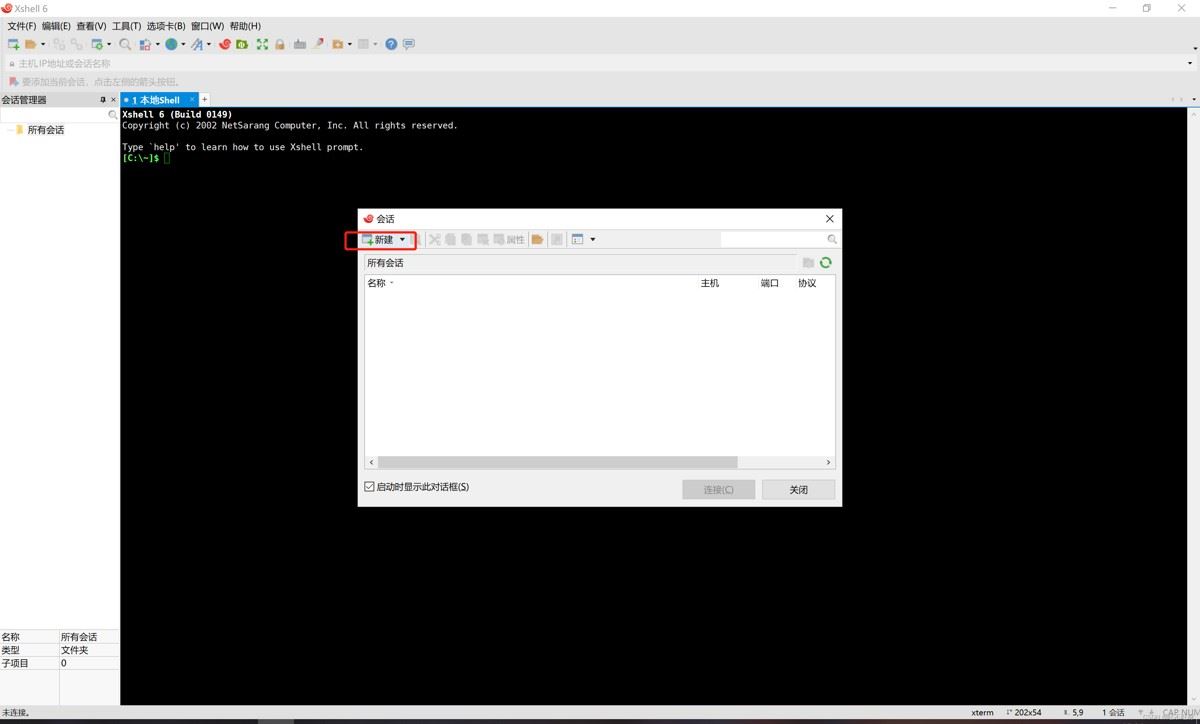Launch Xagent with the green icon
This screenshot has height=724, width=1200.
click(242, 44)
